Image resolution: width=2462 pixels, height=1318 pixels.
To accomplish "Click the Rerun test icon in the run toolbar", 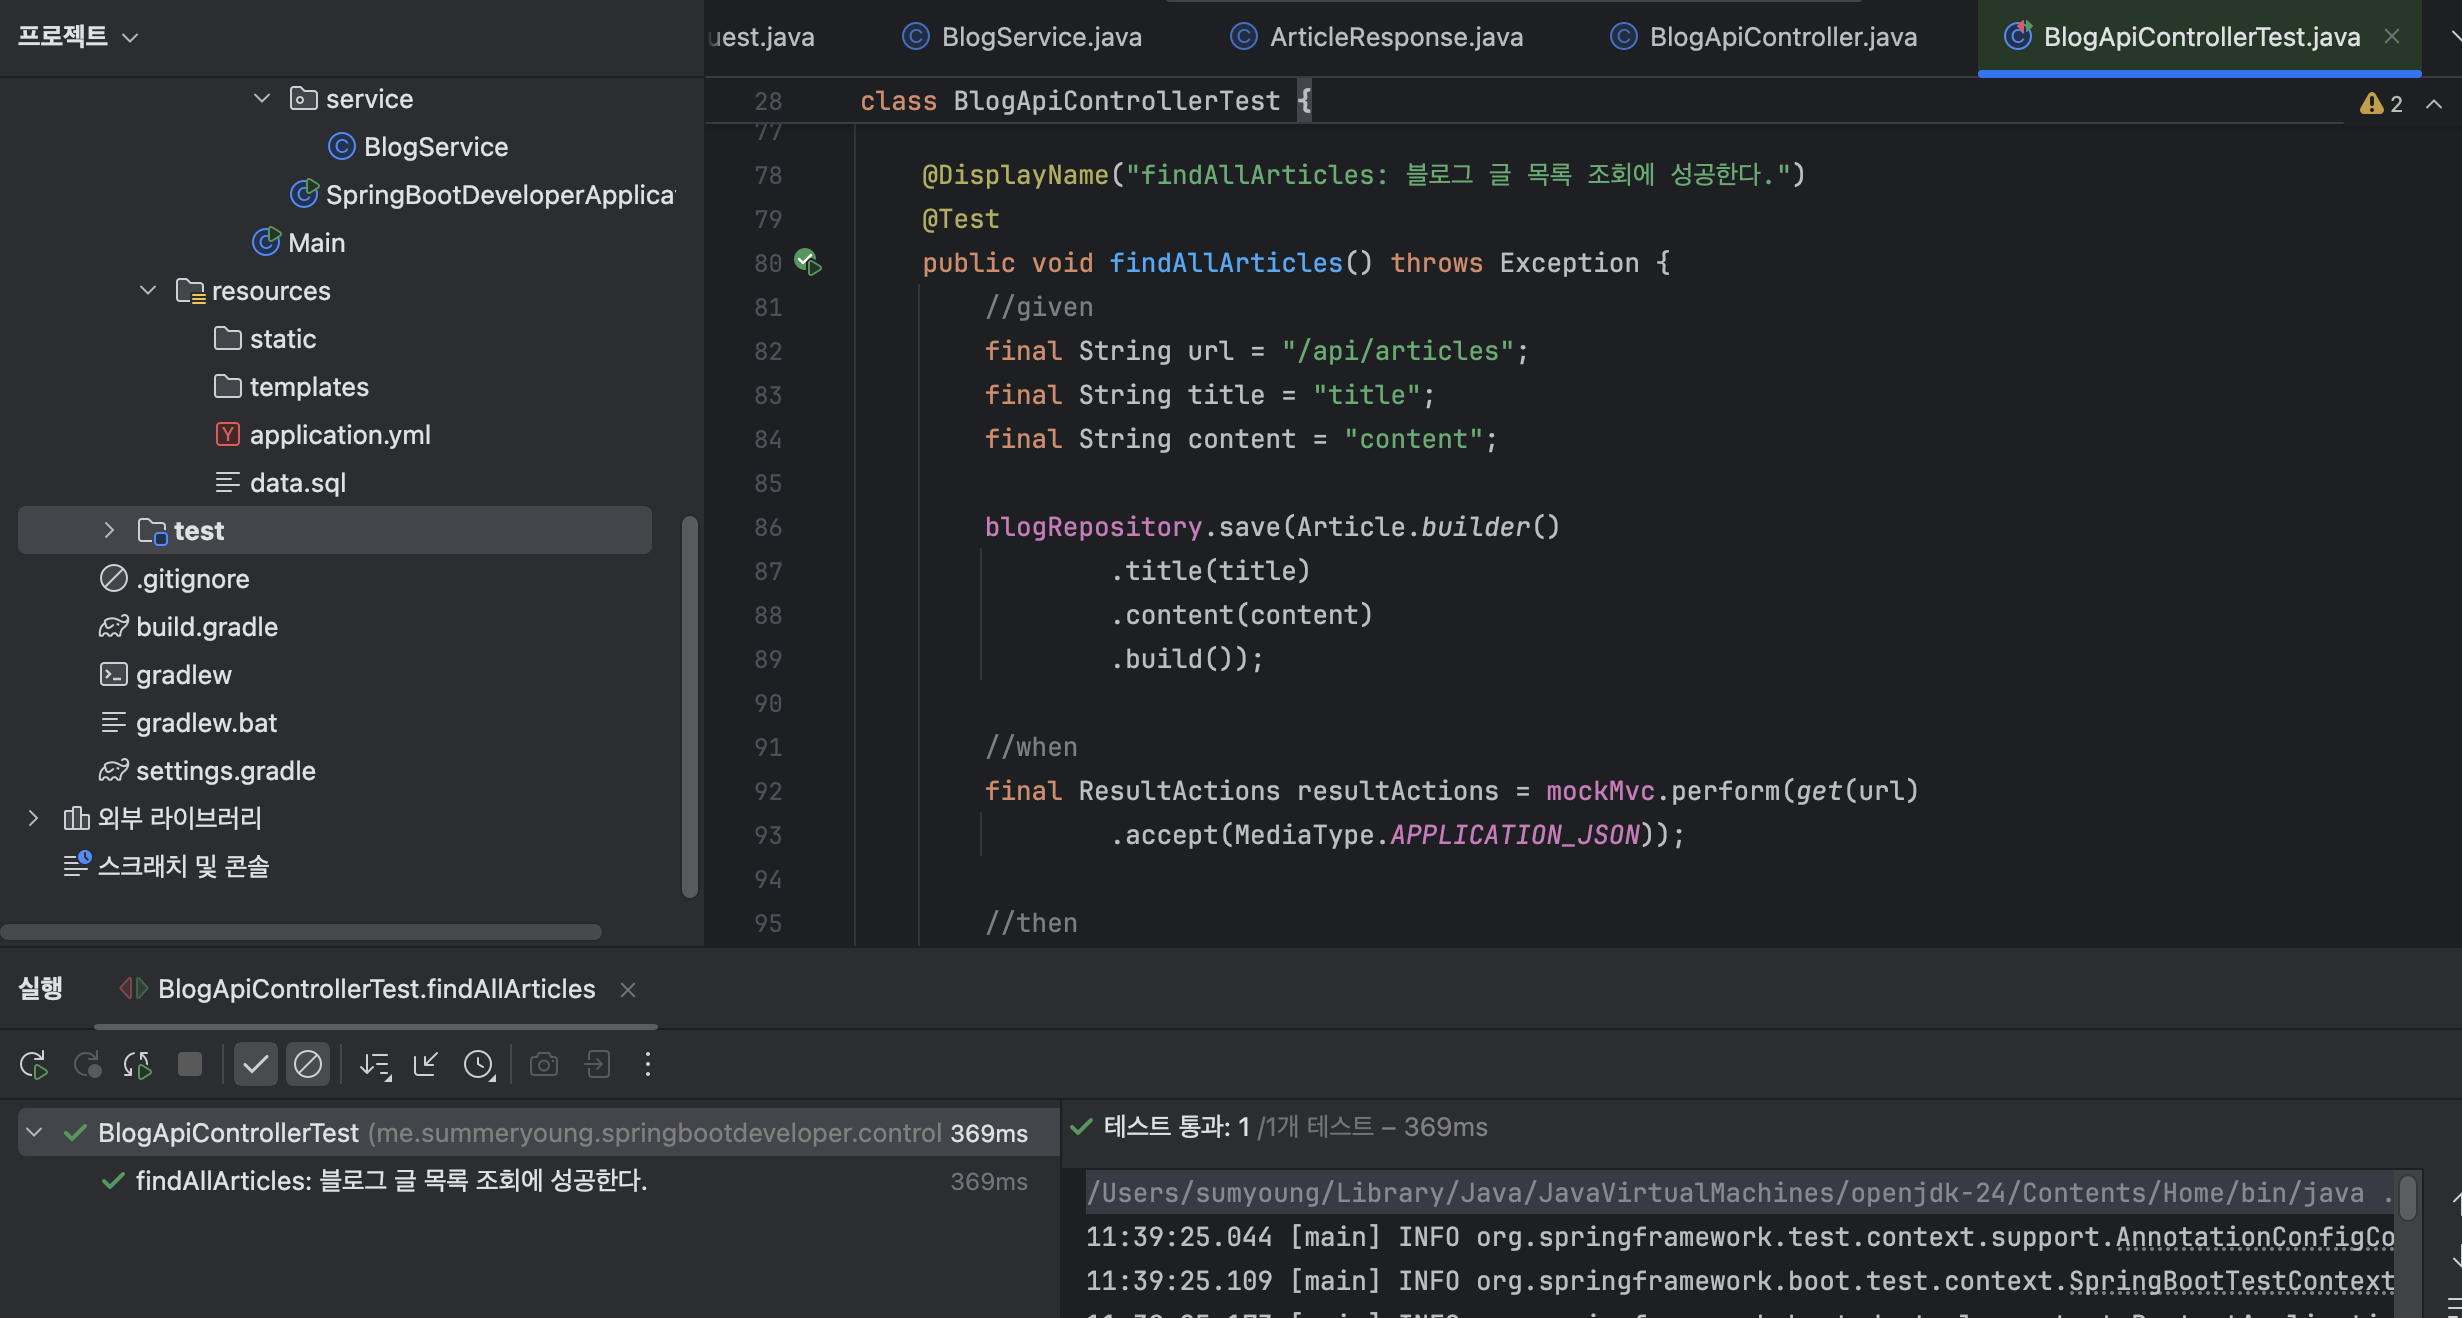I will coord(33,1065).
